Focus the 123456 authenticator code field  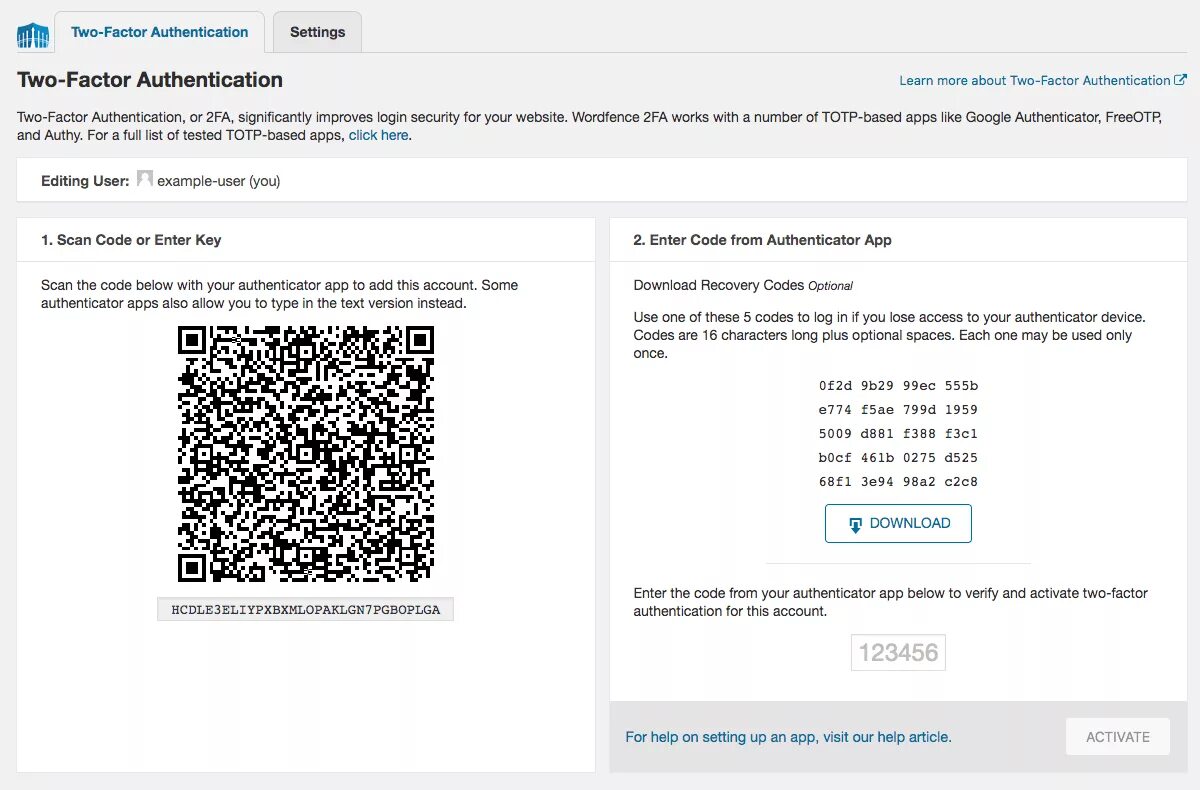898,653
